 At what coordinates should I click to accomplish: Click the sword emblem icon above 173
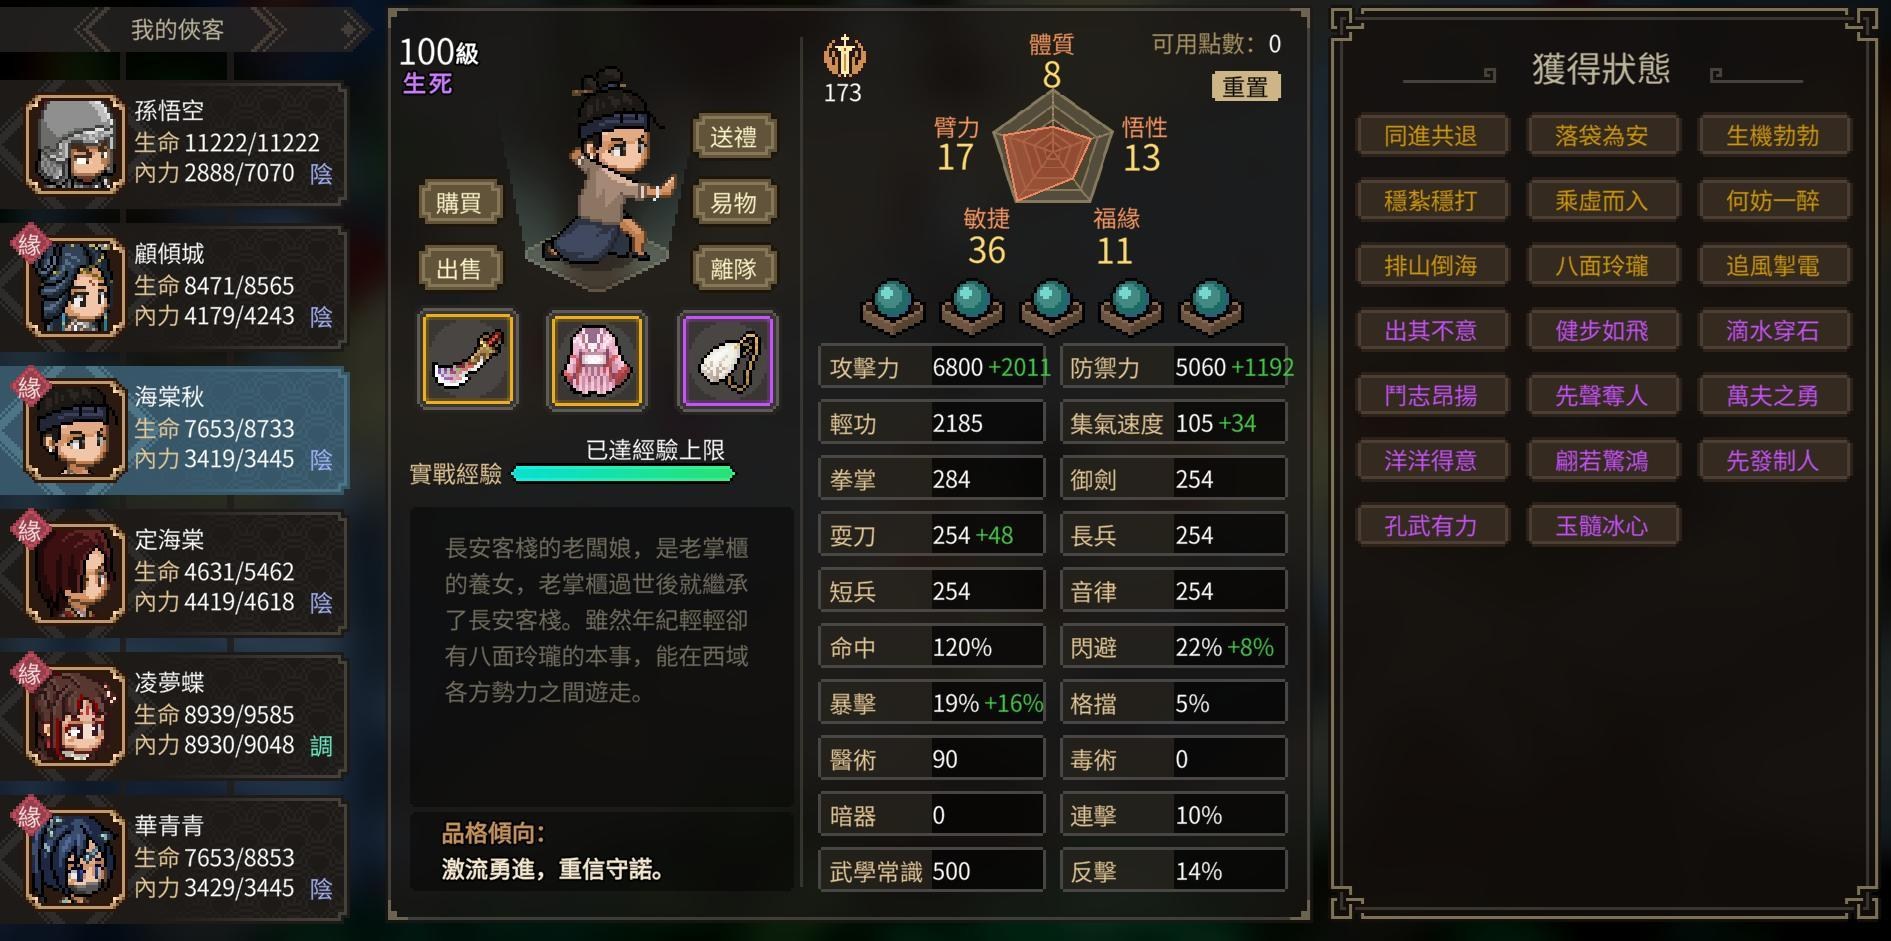pyautogui.click(x=844, y=57)
